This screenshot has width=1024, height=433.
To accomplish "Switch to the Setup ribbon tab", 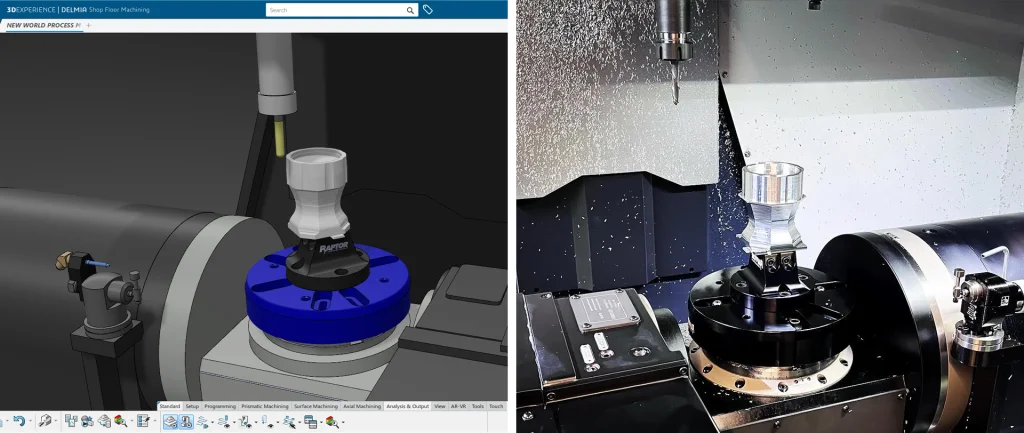I will pyautogui.click(x=192, y=406).
